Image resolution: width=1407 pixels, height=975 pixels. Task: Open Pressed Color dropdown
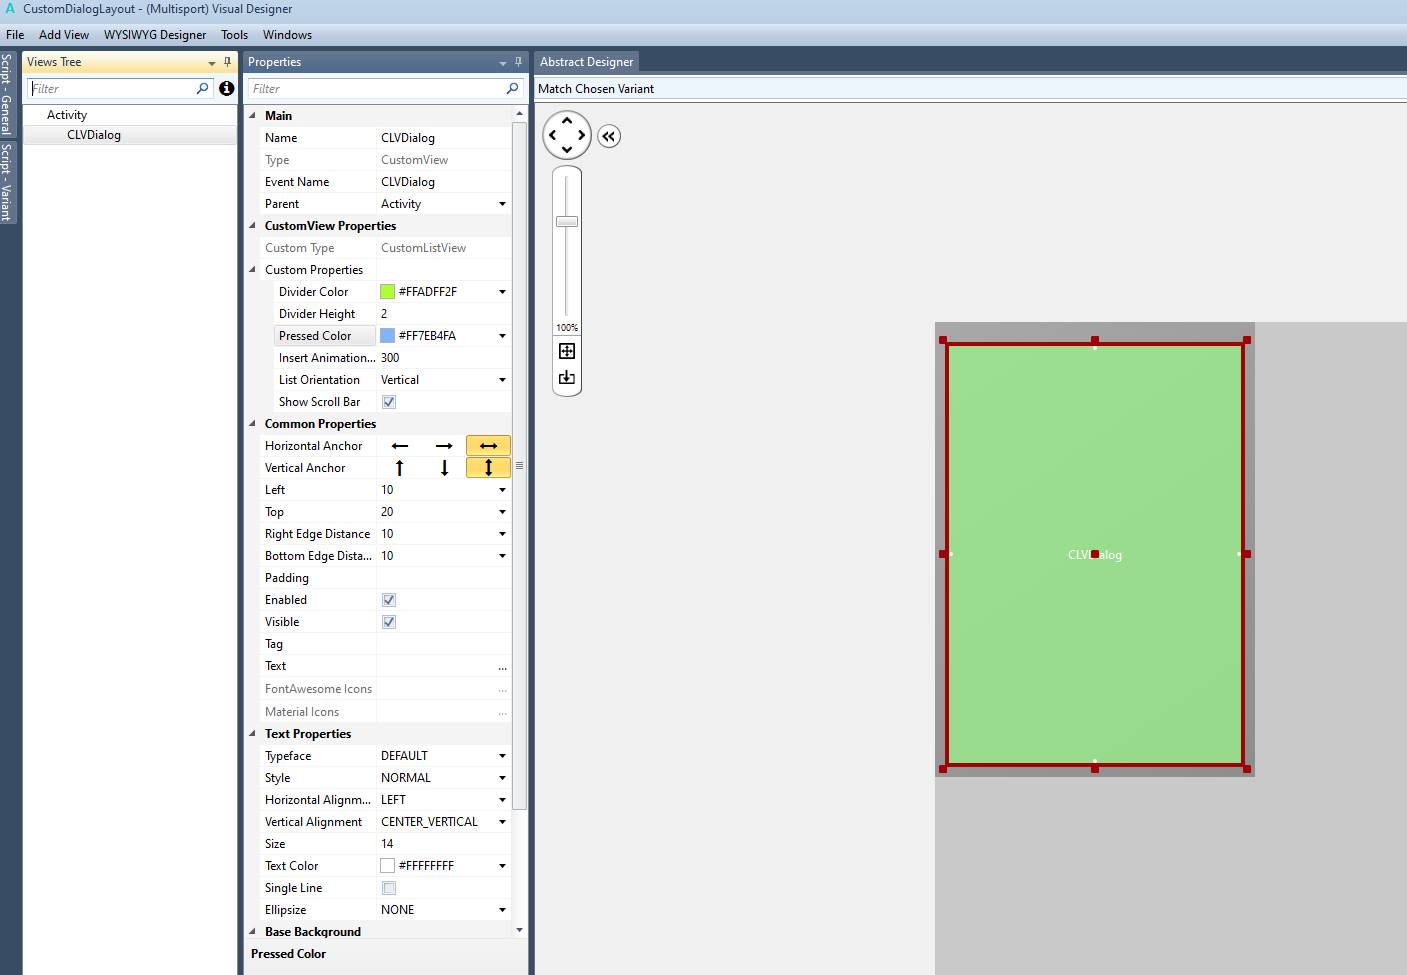502,336
